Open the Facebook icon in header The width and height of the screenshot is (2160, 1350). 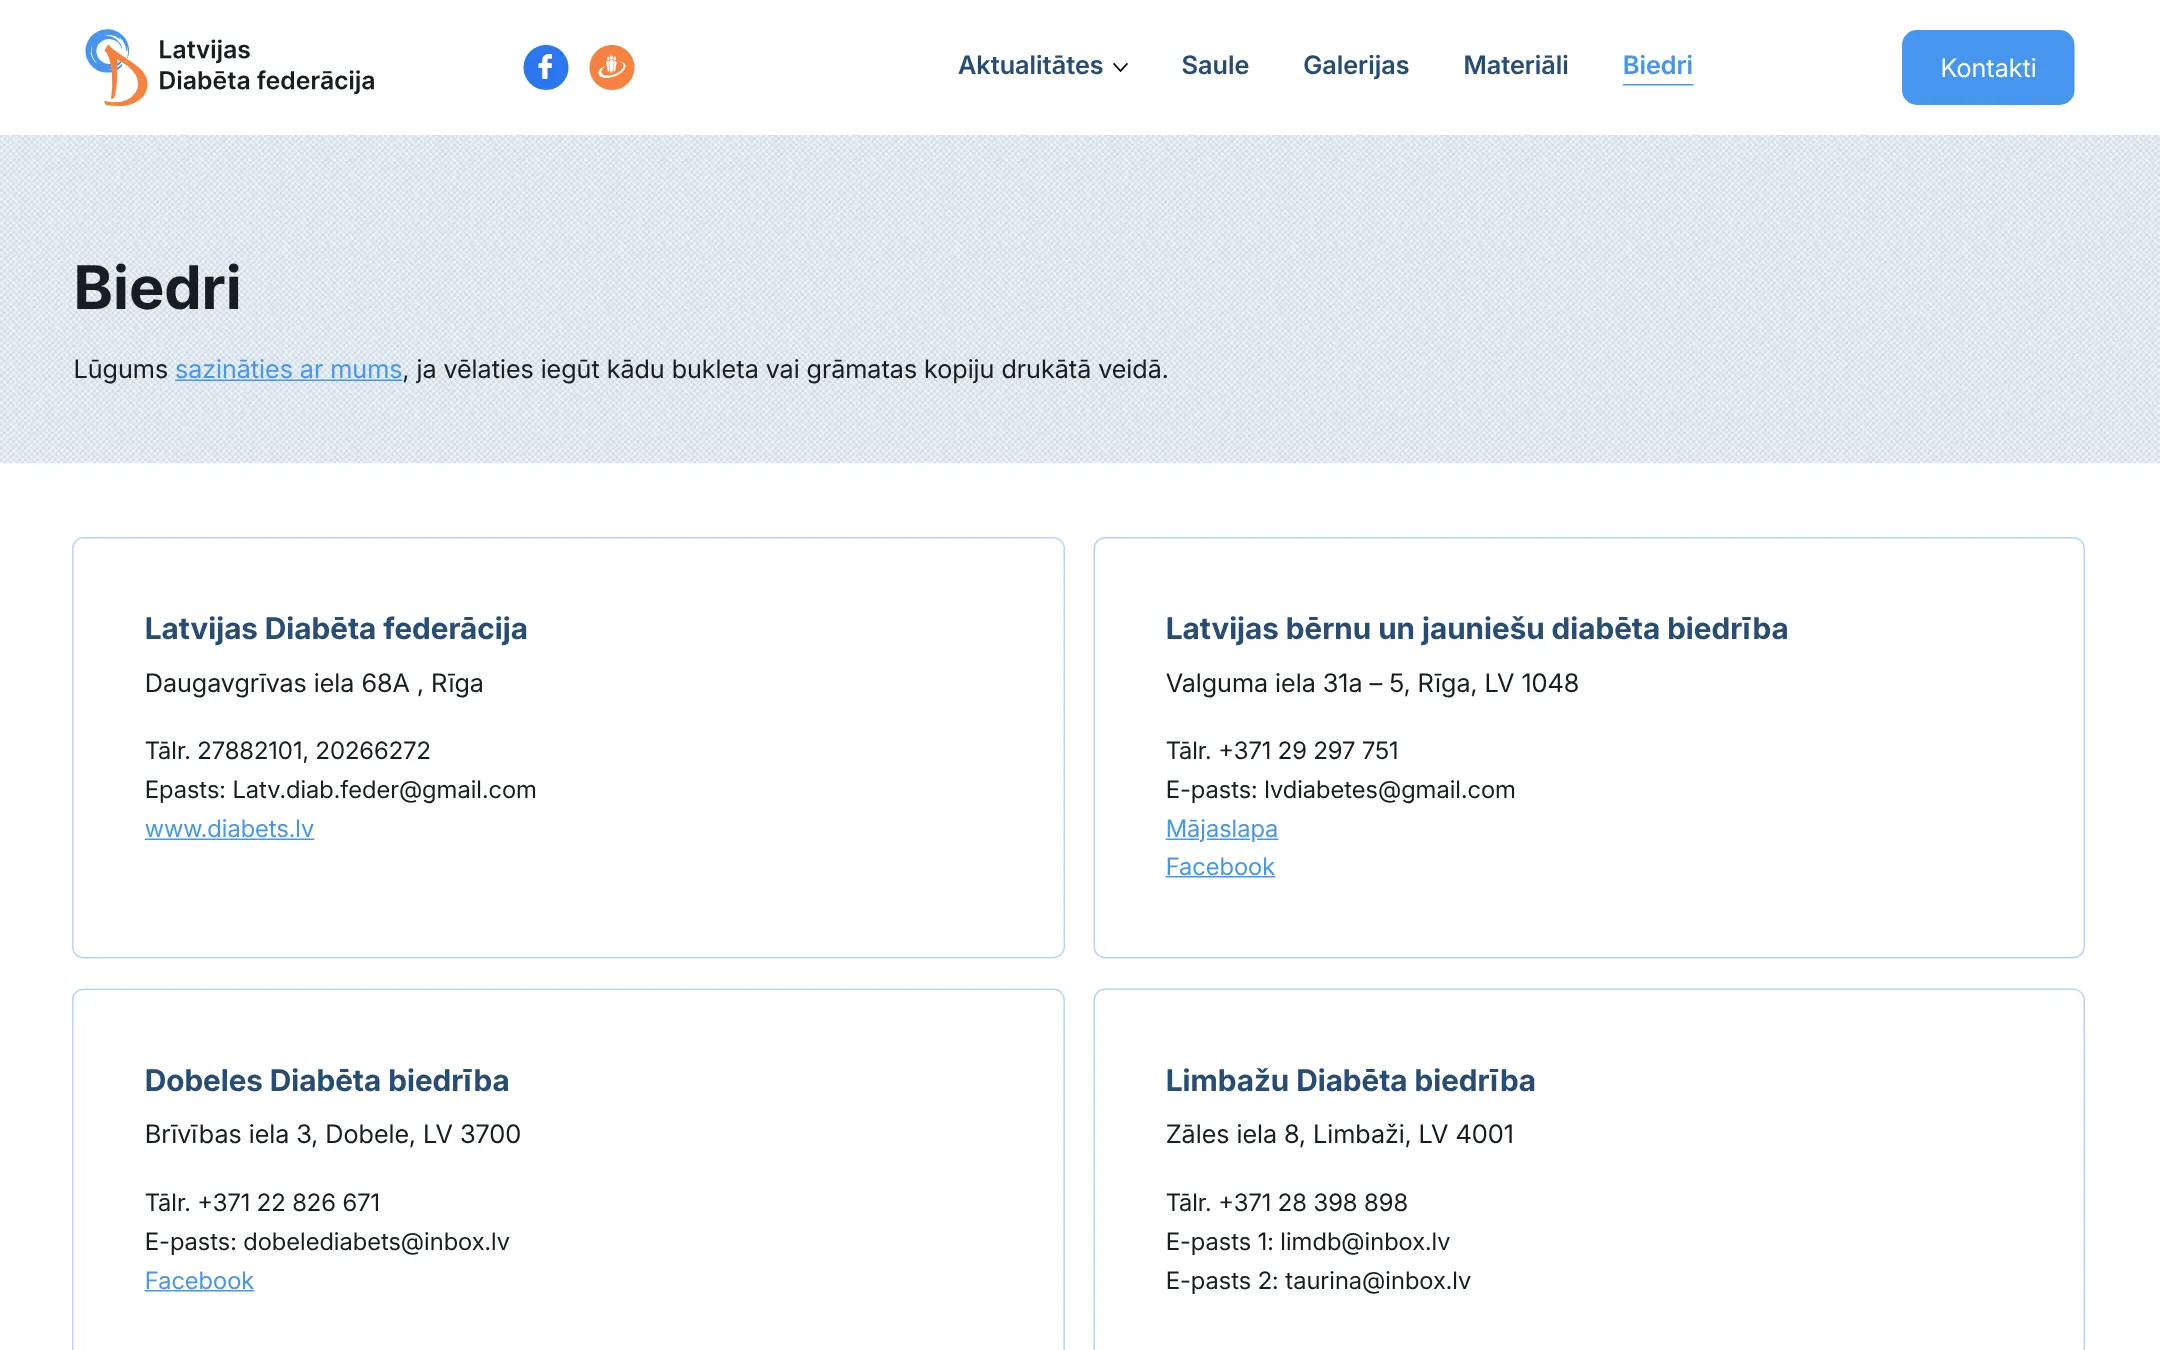pyautogui.click(x=546, y=67)
